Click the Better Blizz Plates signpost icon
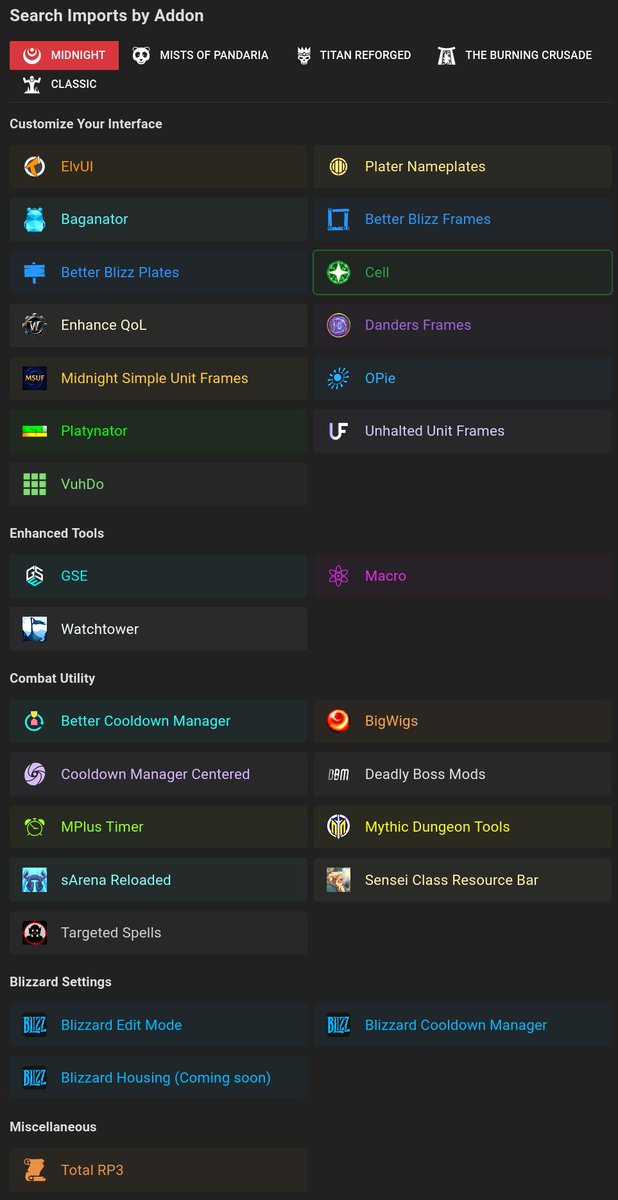 (35, 273)
